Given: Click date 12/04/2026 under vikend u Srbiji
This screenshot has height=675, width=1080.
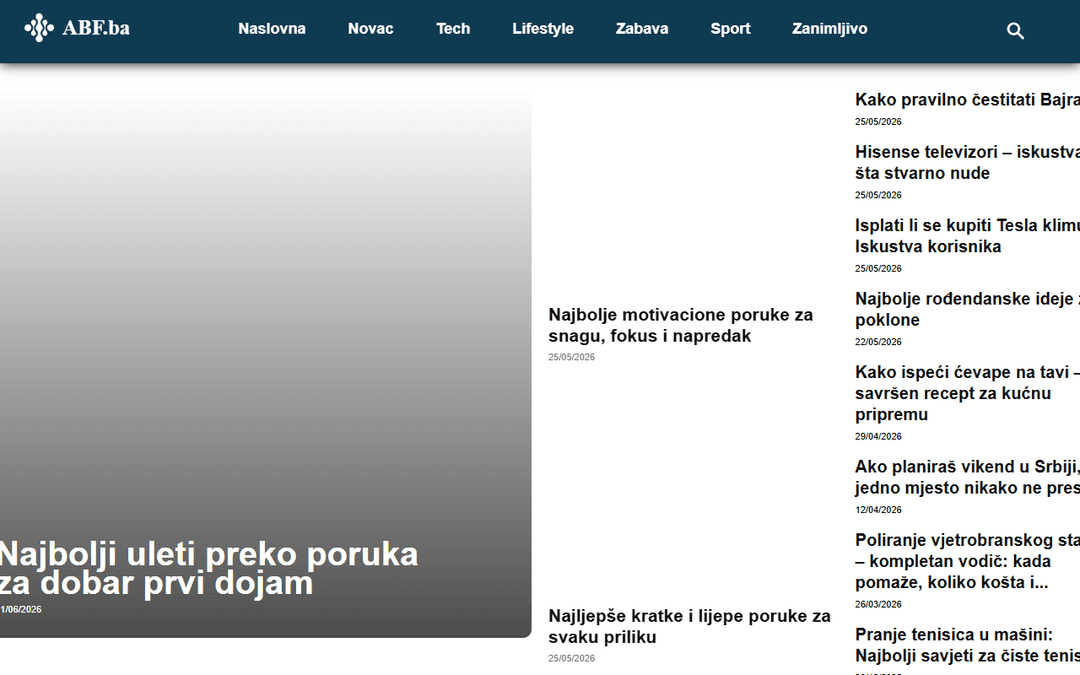Looking at the screenshot, I should [x=878, y=510].
